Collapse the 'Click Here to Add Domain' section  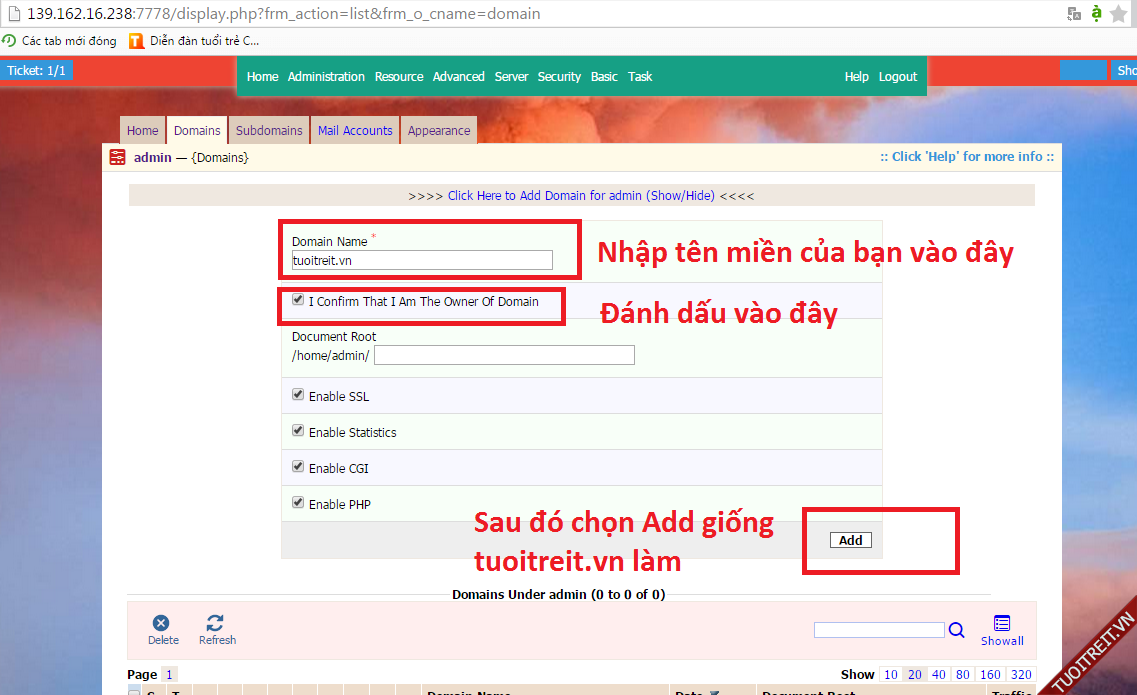(581, 196)
